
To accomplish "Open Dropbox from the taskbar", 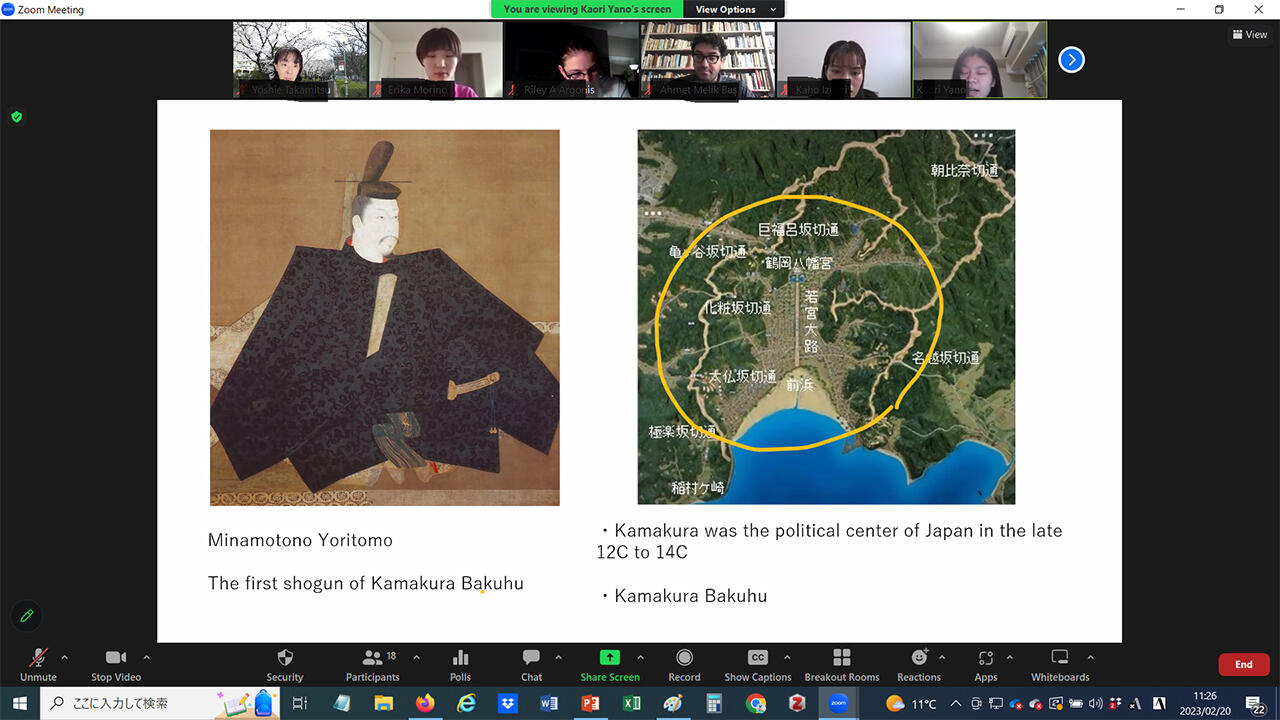I will pyautogui.click(x=507, y=703).
